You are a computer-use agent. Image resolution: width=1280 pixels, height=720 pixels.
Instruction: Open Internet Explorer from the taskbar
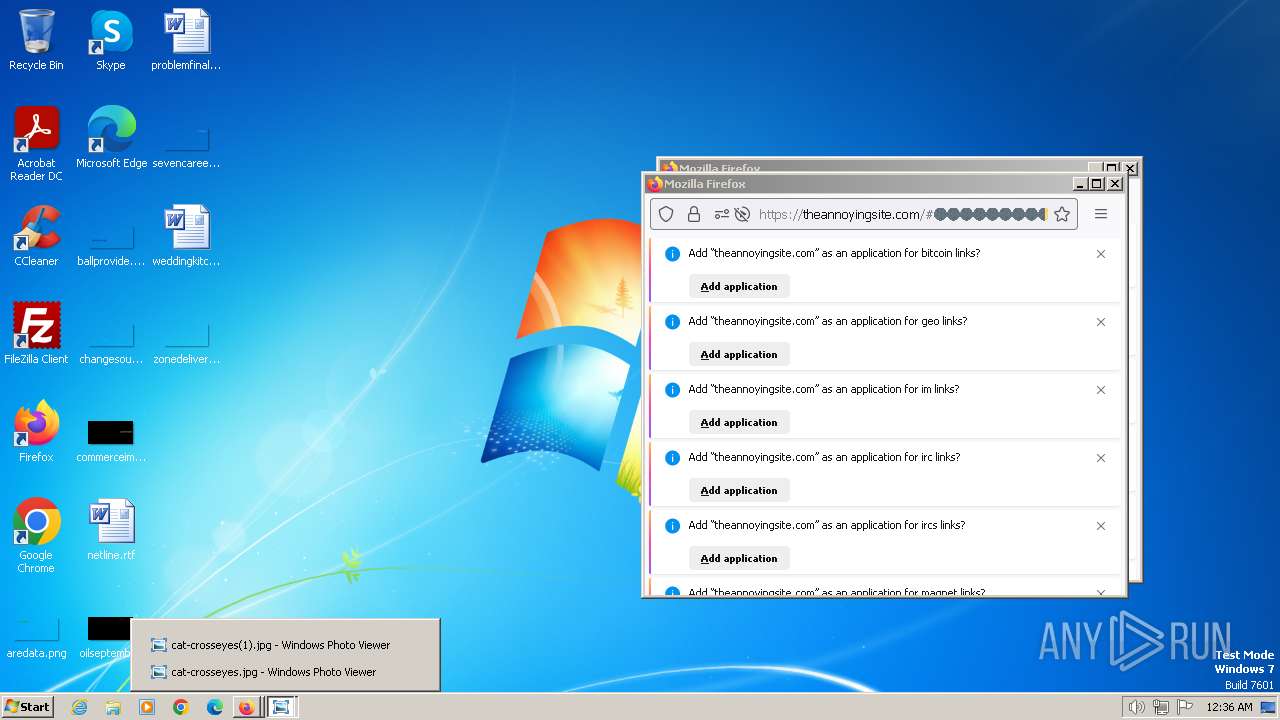80,707
